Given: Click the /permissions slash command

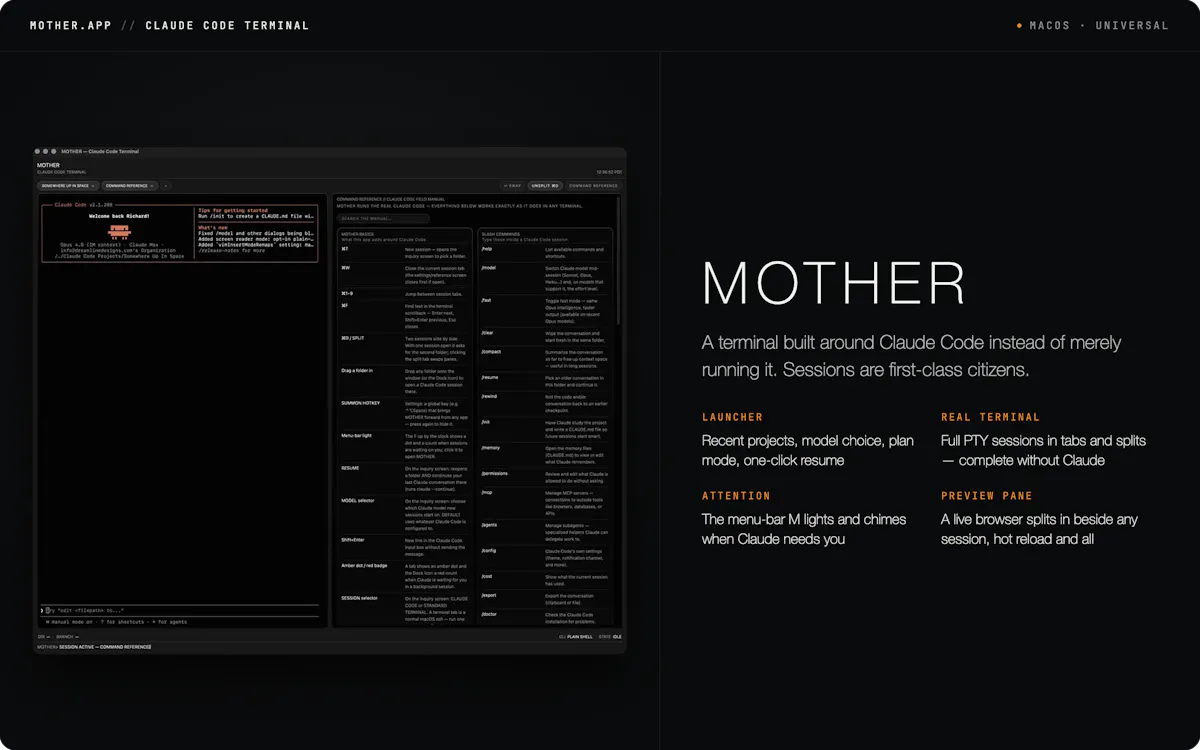Looking at the screenshot, I should click(x=546, y=475).
